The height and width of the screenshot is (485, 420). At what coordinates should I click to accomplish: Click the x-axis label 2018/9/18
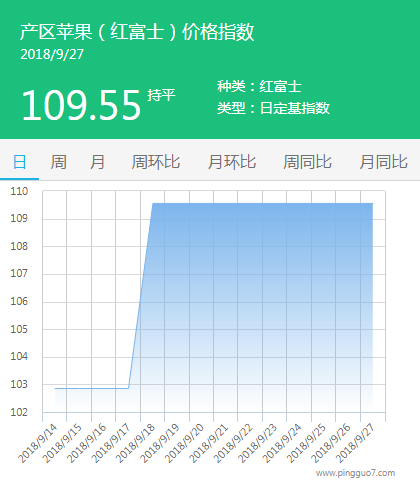pos(135,443)
